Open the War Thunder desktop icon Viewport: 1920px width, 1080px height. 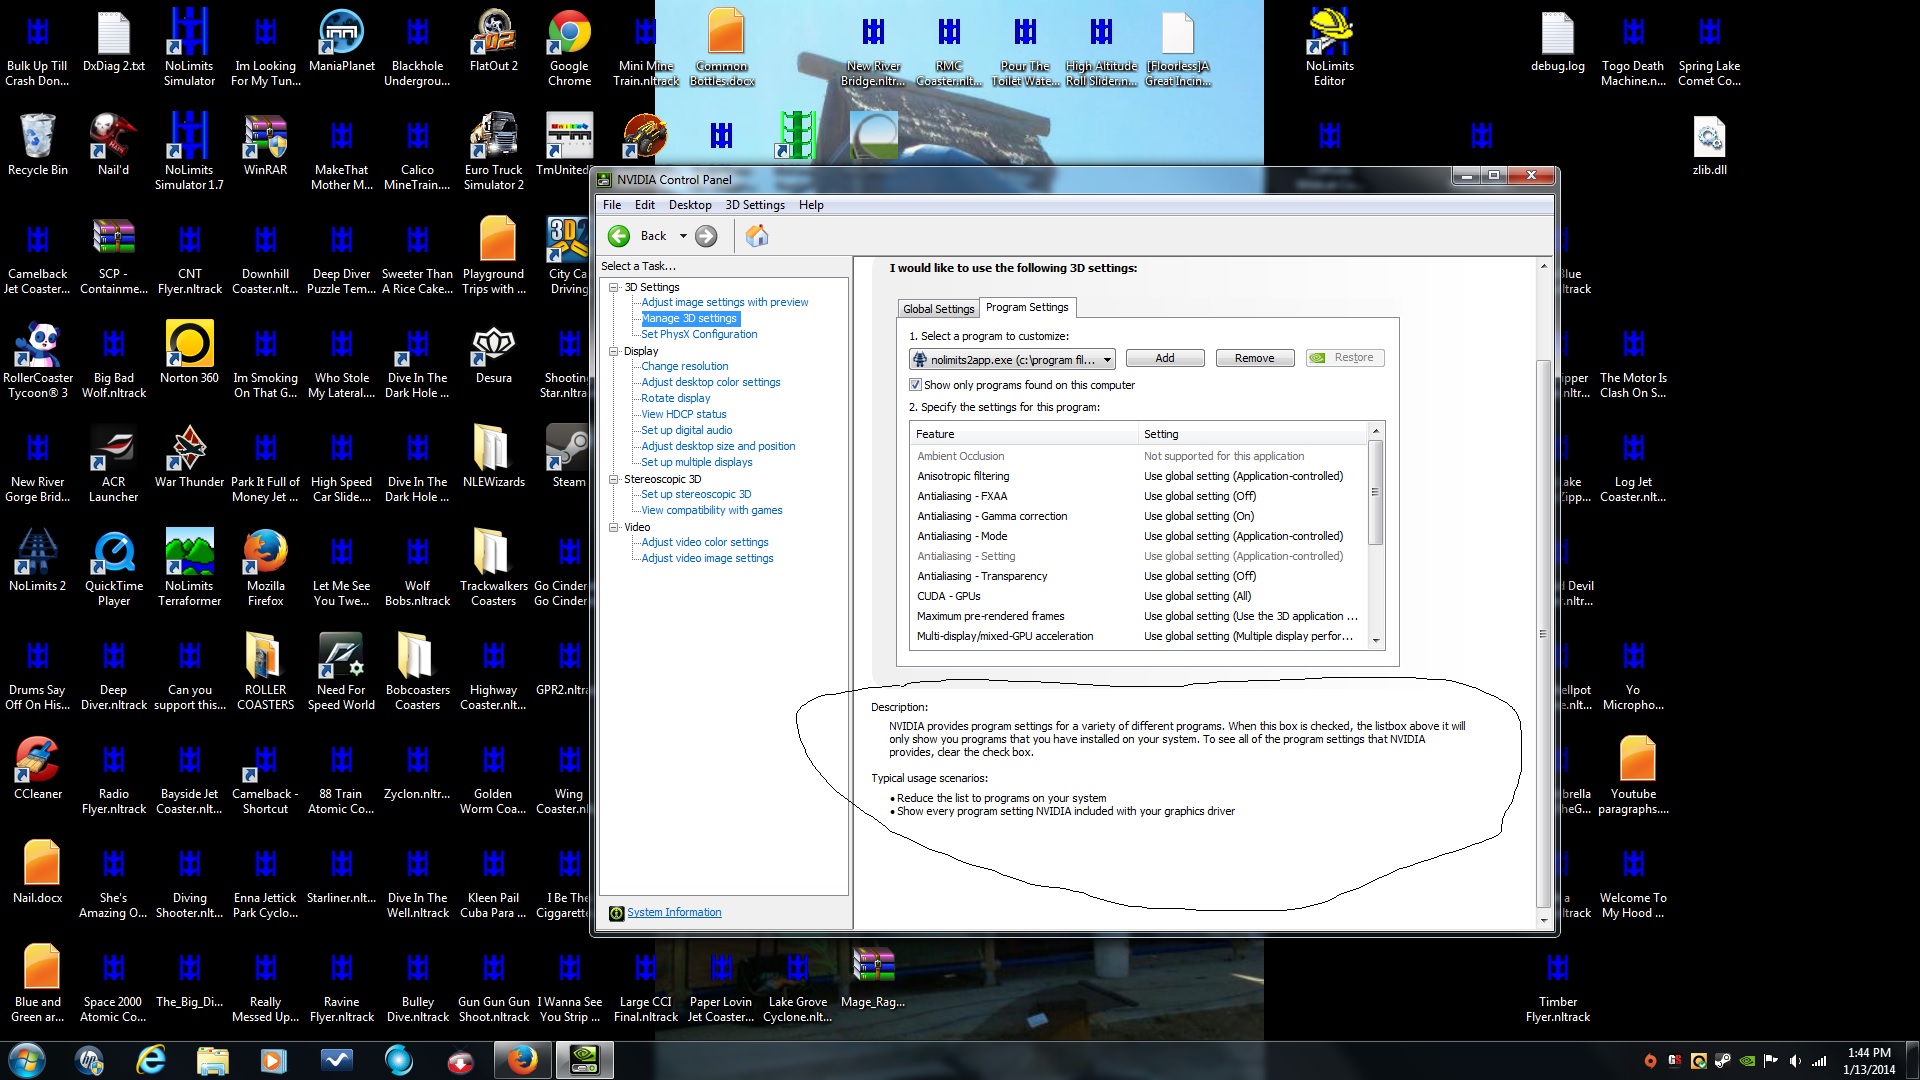(x=189, y=458)
